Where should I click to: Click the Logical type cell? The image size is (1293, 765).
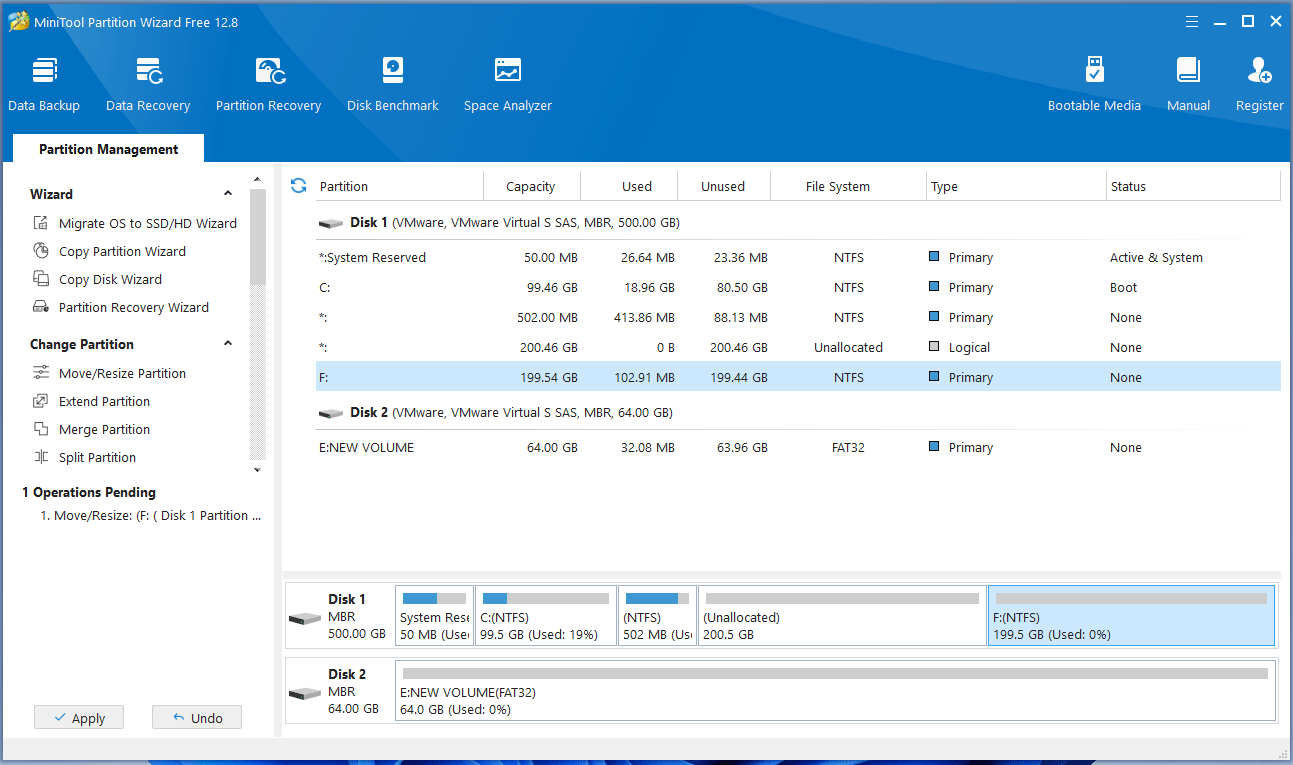pos(969,347)
